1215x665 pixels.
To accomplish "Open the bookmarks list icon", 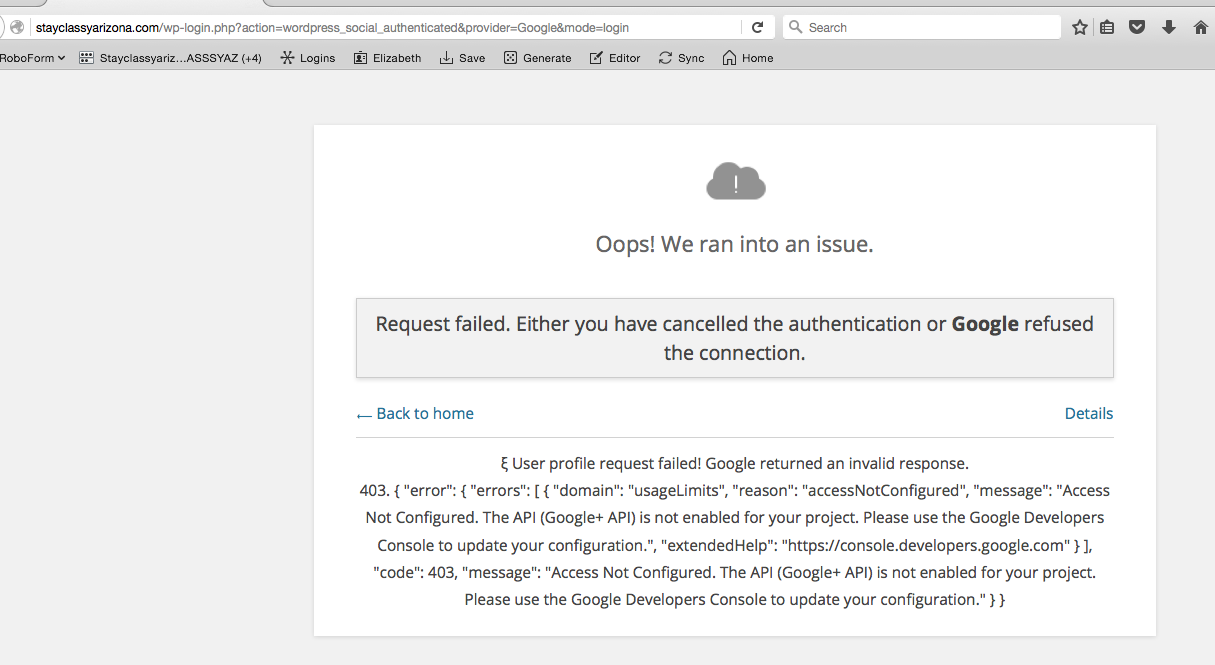I will pyautogui.click(x=1107, y=28).
